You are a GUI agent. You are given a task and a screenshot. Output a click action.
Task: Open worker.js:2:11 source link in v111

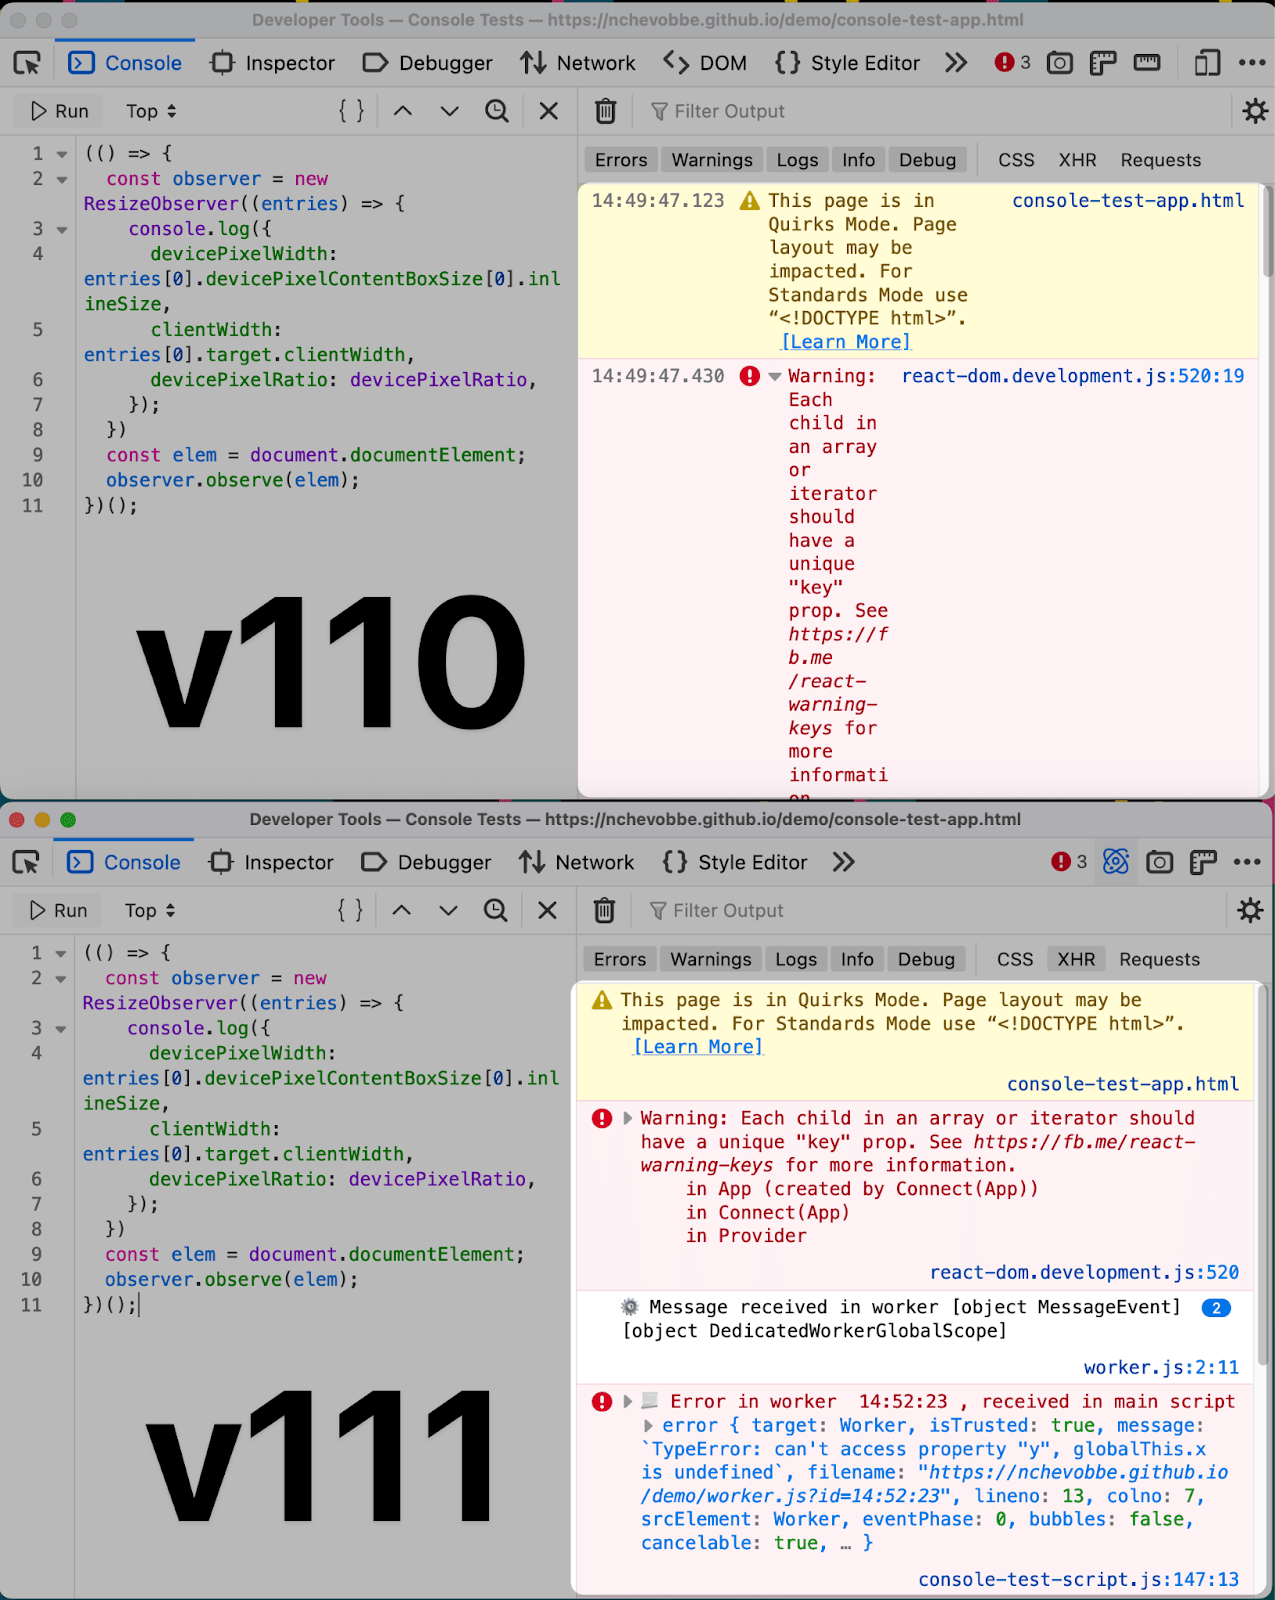pyautogui.click(x=1161, y=1367)
